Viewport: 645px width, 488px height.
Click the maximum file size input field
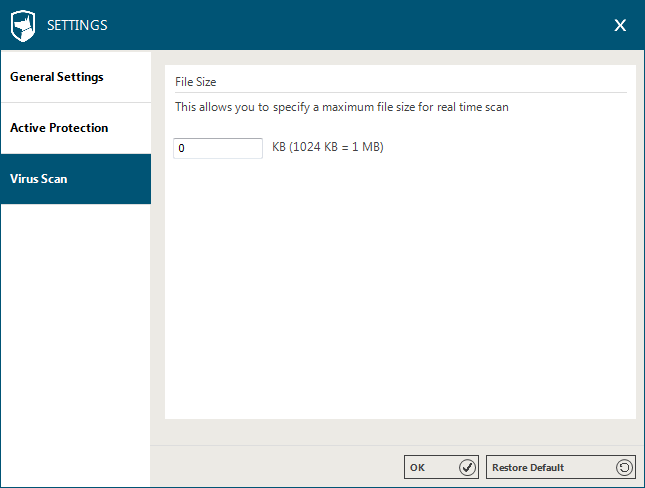tap(218, 148)
